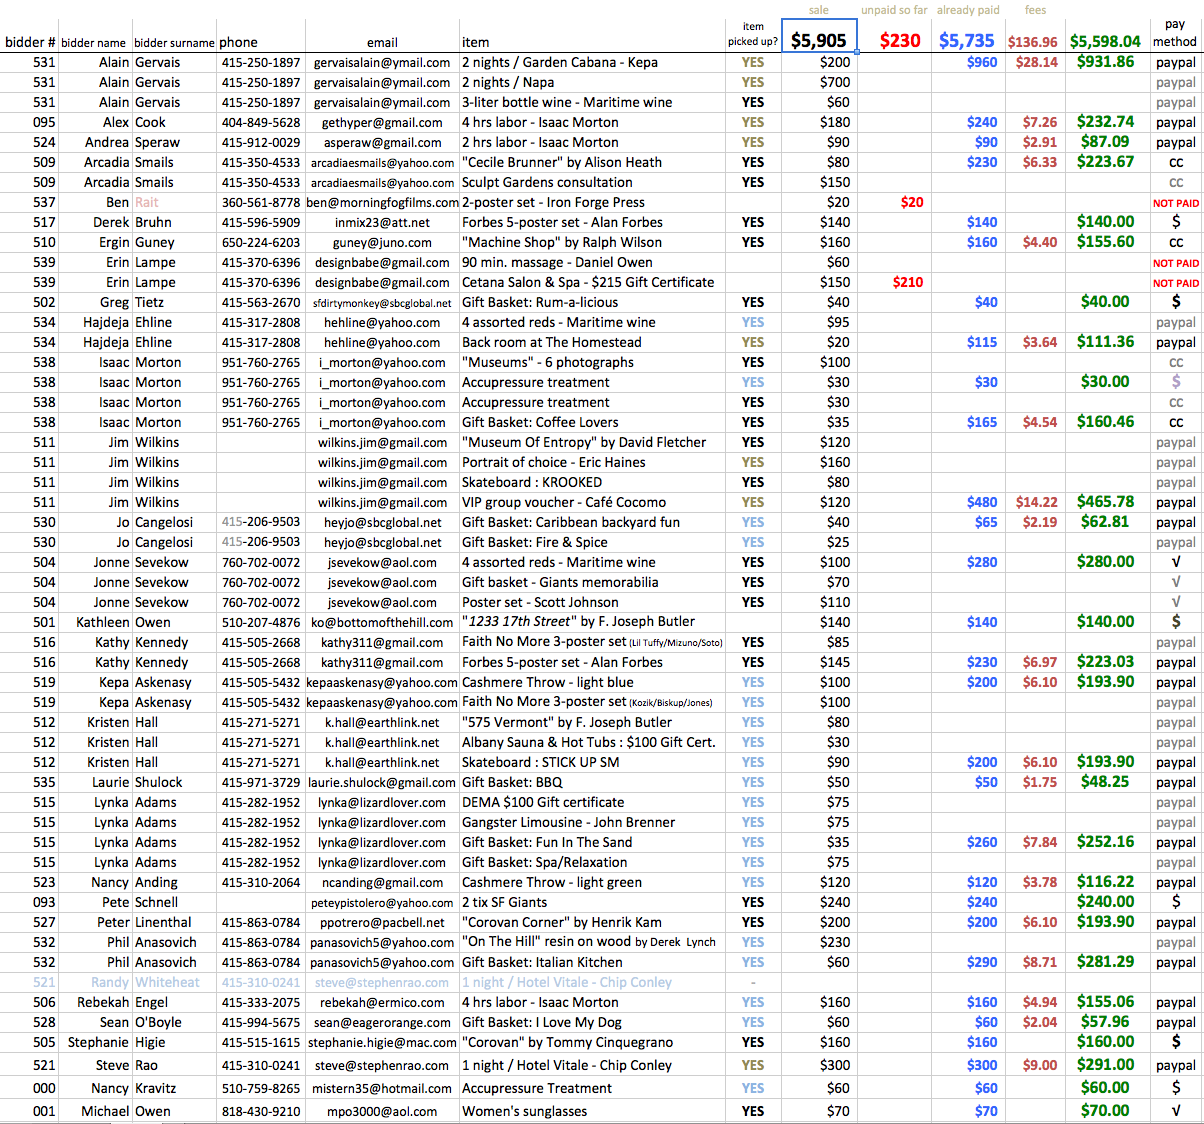This screenshot has height=1124, width=1204.
Task: Select the red $210 unpaid amount
Action: pyautogui.click(x=908, y=282)
